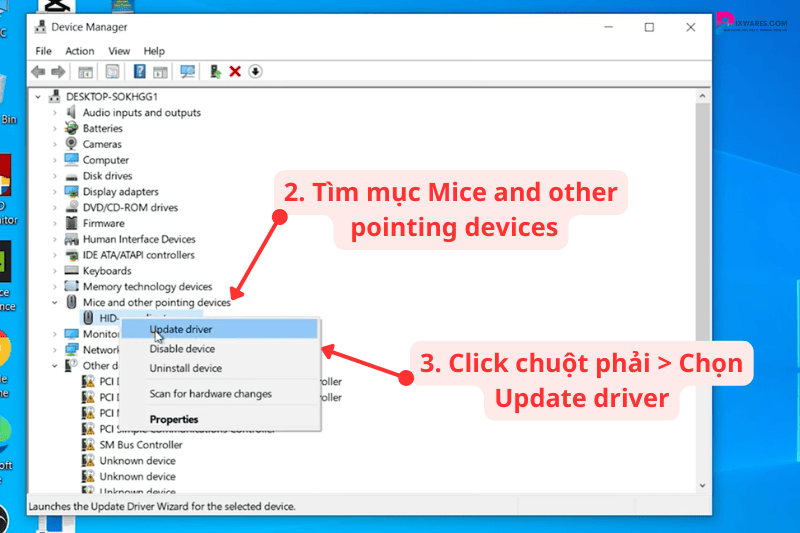Expand the Keyboards category arrow
The image size is (800, 533).
coord(55,271)
